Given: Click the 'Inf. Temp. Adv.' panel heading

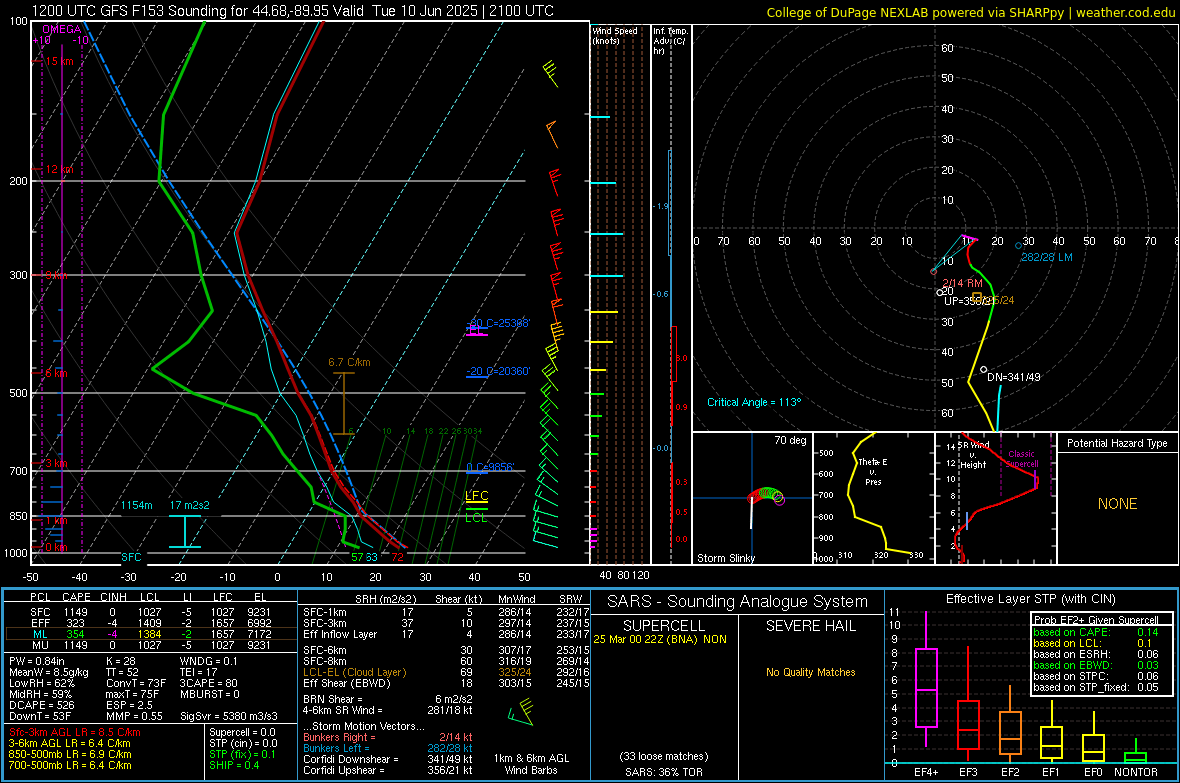Looking at the screenshot, I should pyautogui.click(x=670, y=41).
